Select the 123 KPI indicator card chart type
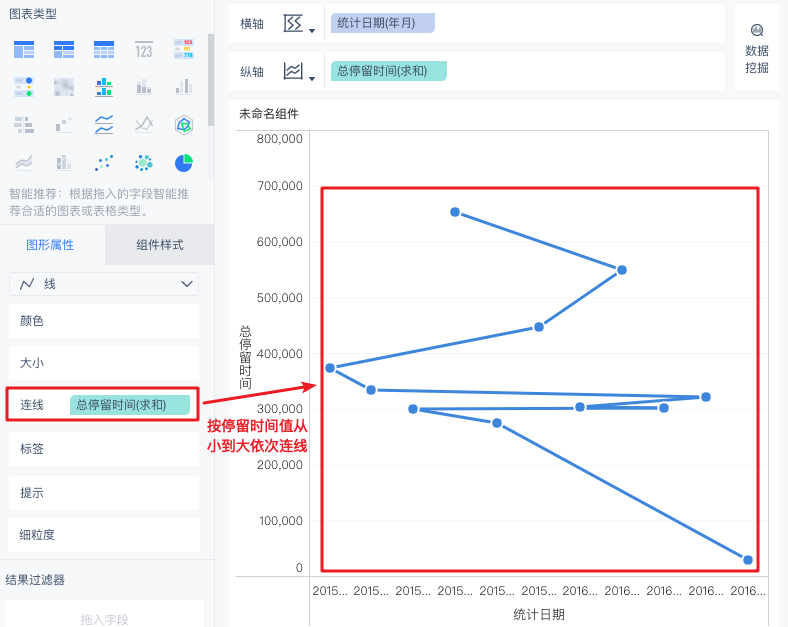788x627 pixels. [144, 50]
